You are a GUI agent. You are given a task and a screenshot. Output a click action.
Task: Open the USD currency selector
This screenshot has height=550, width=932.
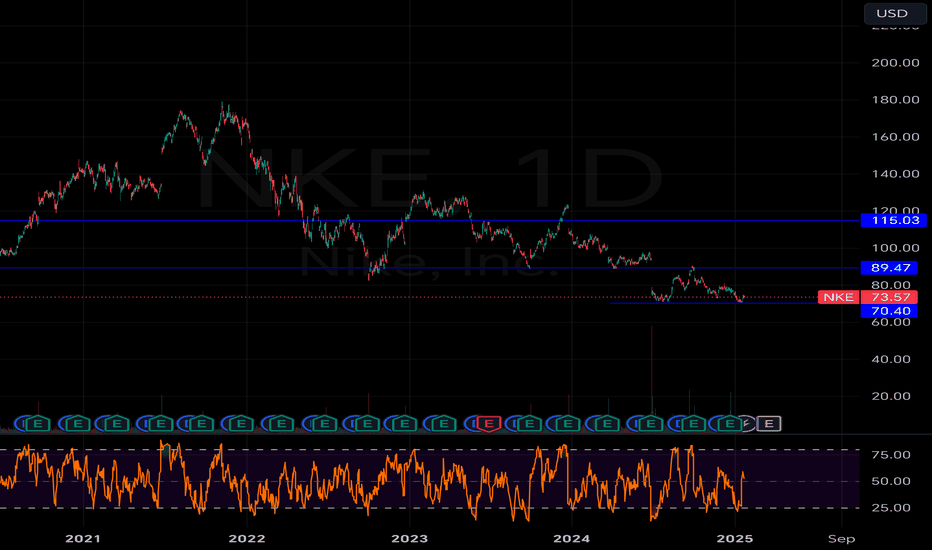895,14
